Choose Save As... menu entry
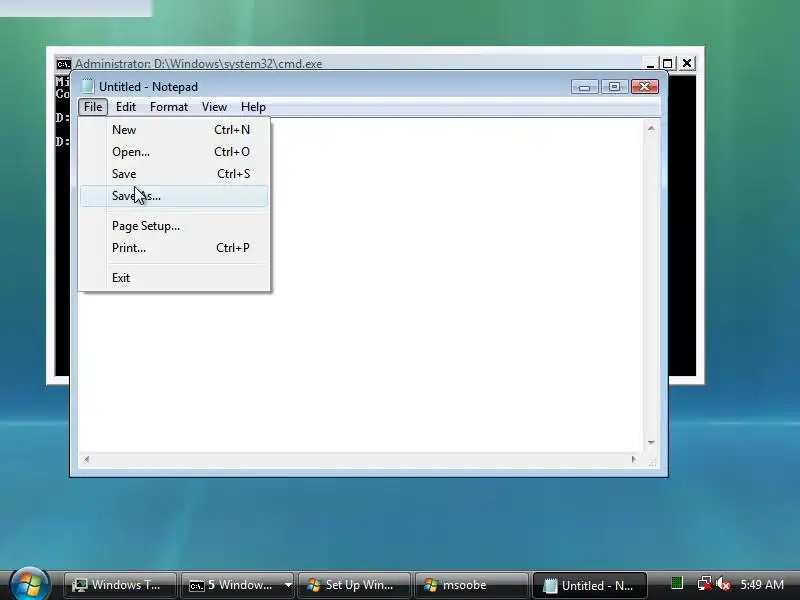This screenshot has height=600, width=800. tap(174, 196)
